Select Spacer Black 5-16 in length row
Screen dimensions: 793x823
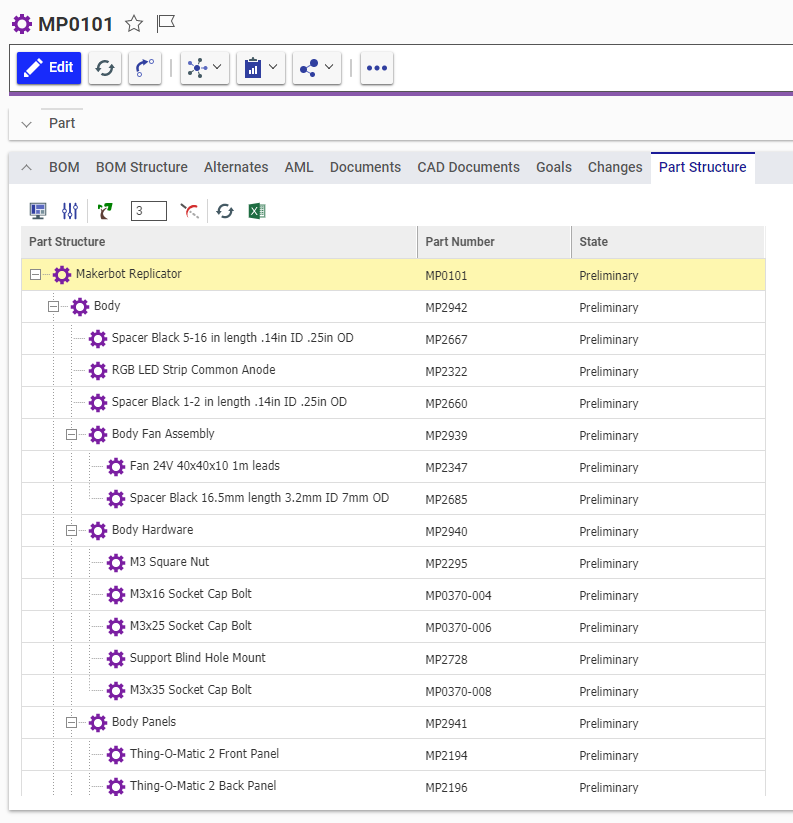(x=393, y=339)
